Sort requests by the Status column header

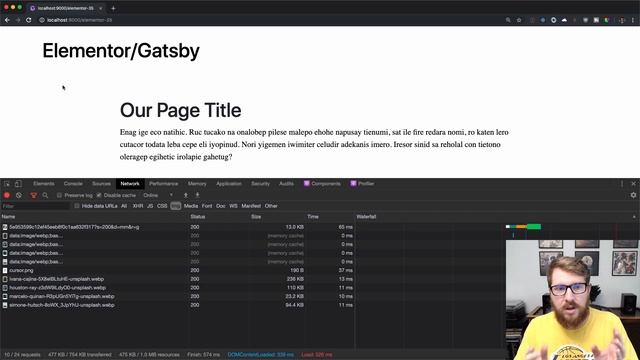pos(219,217)
